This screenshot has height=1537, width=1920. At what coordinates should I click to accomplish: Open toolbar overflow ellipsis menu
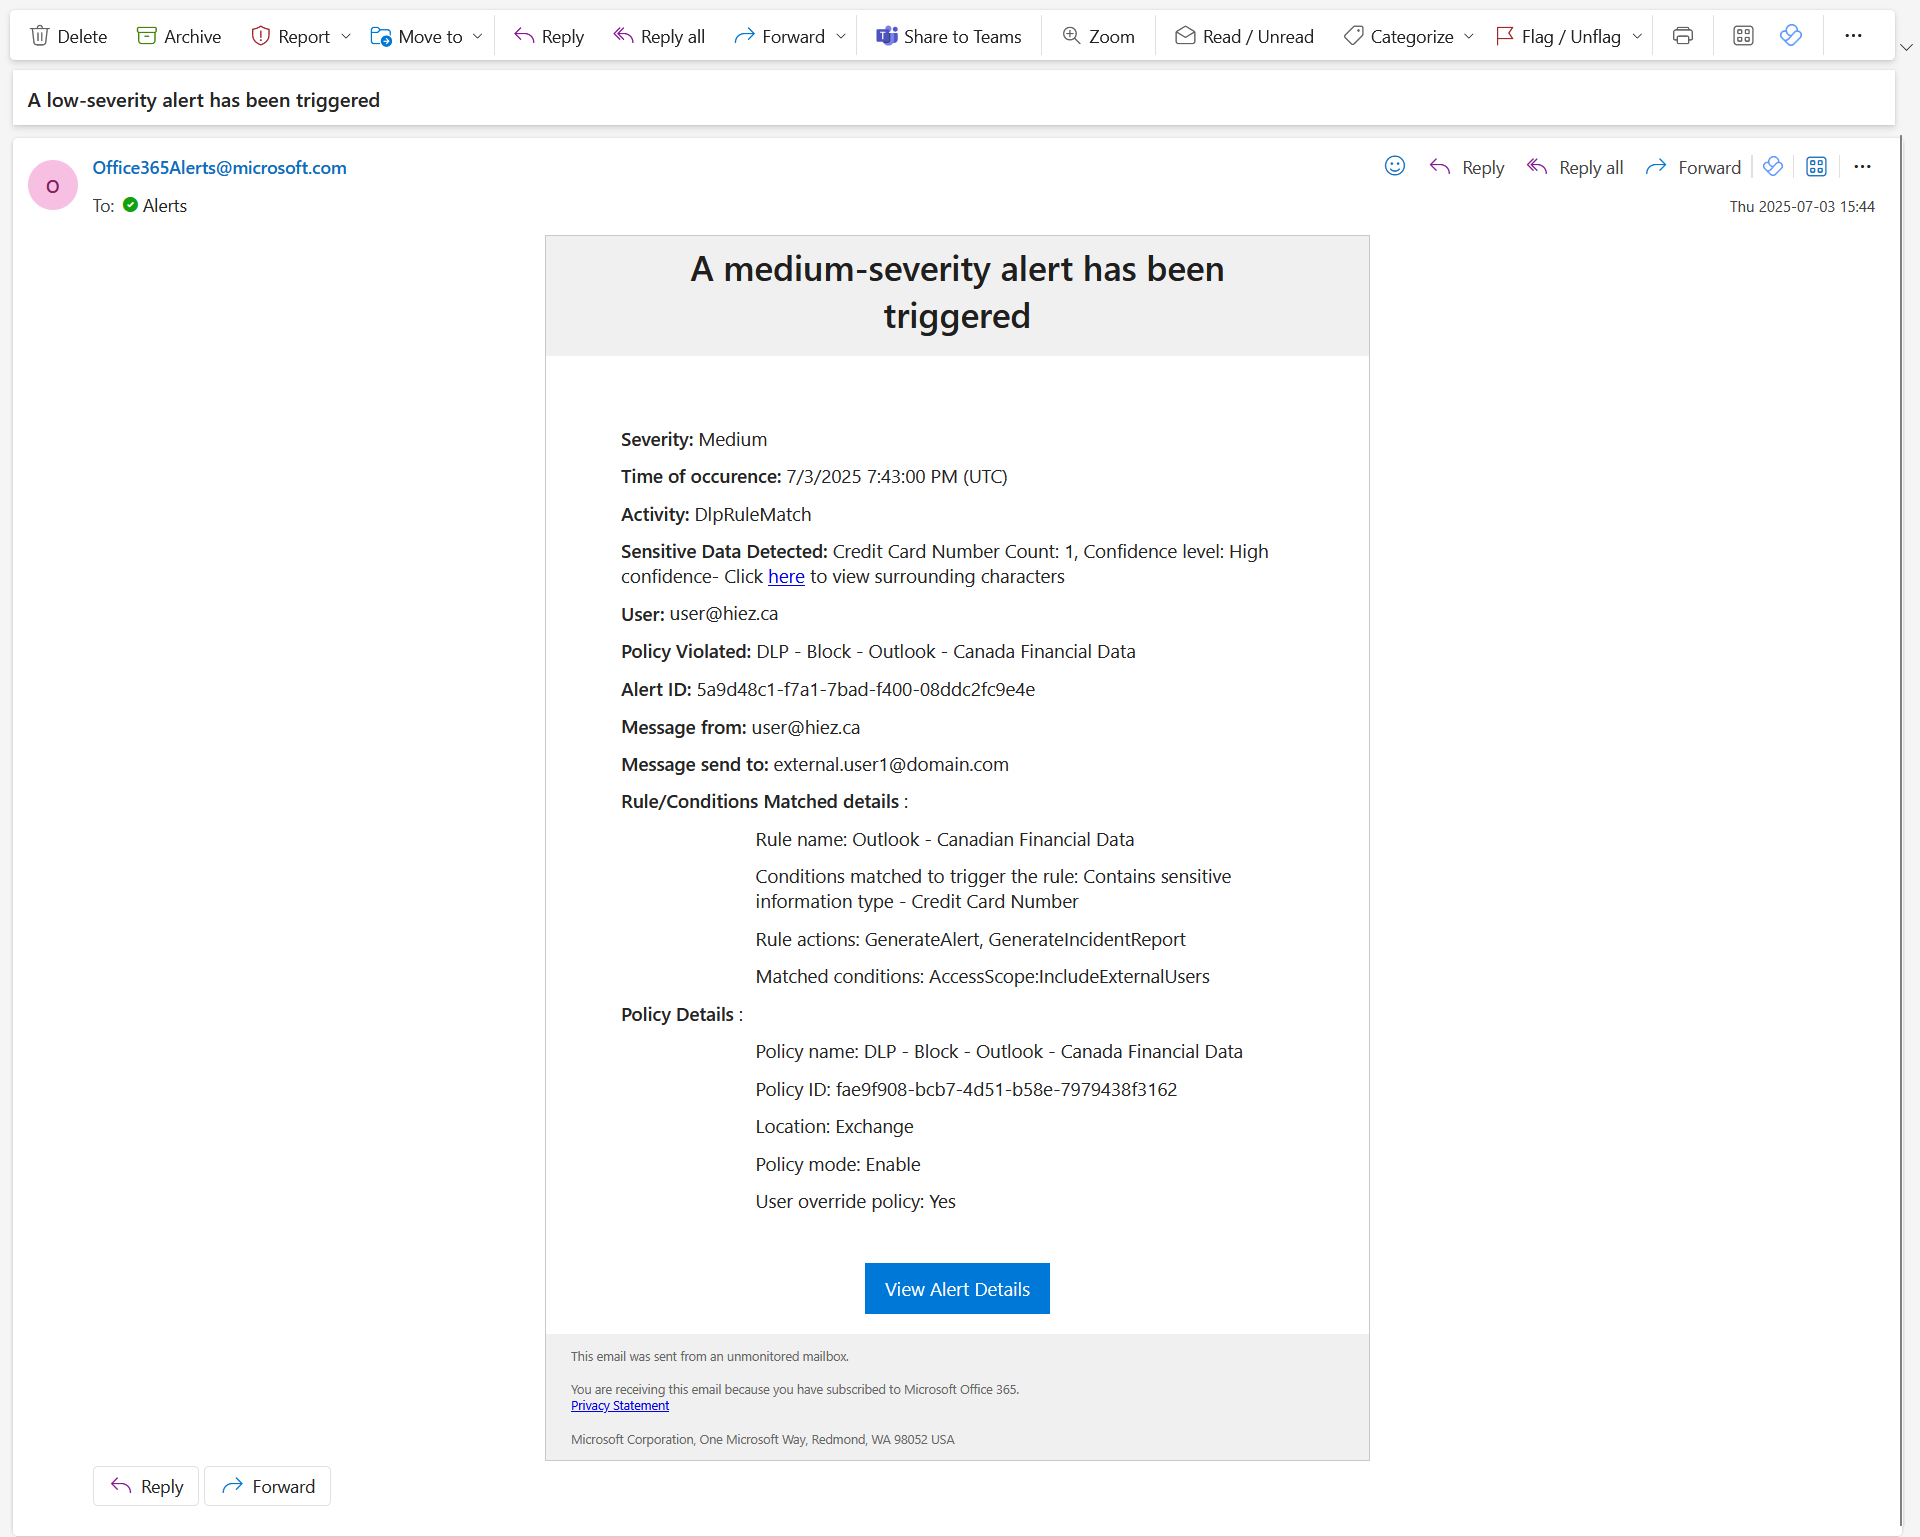pos(1853,36)
